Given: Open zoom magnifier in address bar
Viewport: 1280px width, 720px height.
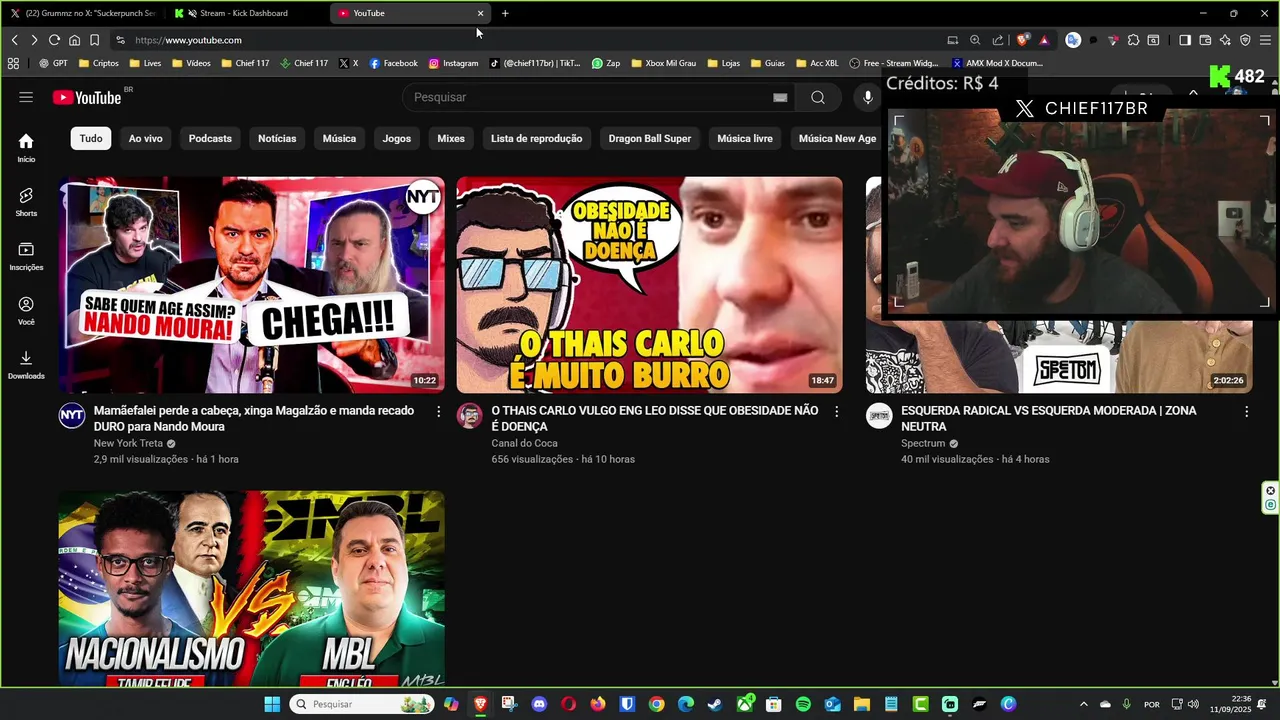Looking at the screenshot, I should [x=975, y=40].
